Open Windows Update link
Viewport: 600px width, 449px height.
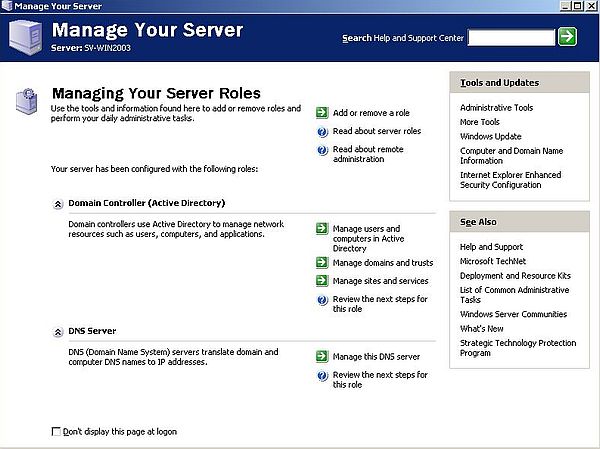click(491, 136)
